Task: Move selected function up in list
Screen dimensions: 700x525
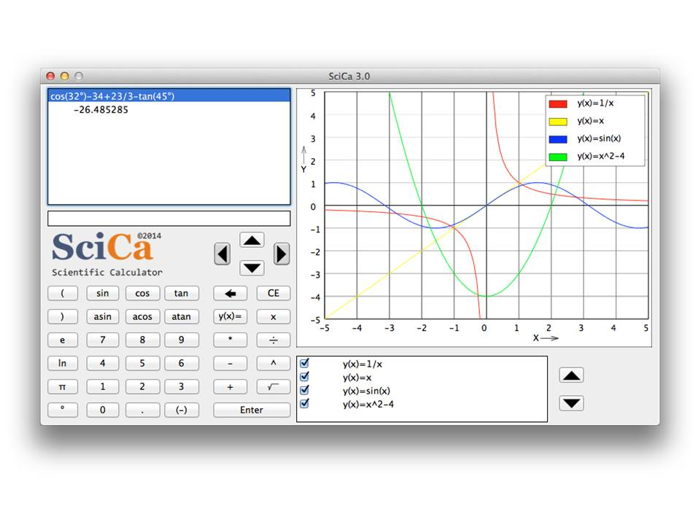Action: click(x=571, y=376)
